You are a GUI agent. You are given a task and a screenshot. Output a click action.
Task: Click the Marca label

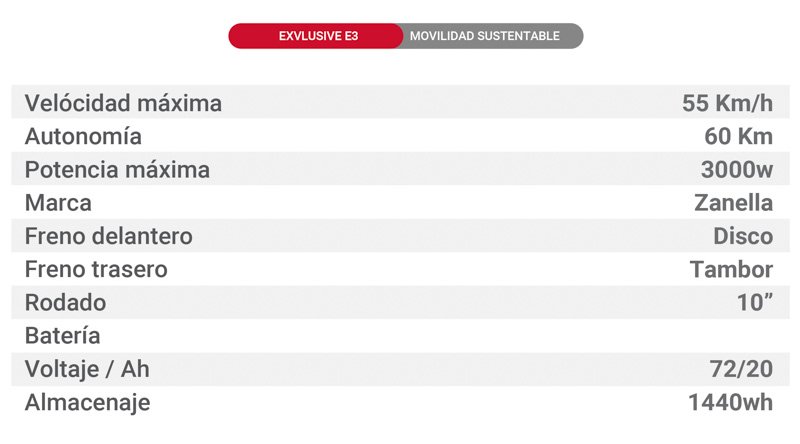point(58,203)
